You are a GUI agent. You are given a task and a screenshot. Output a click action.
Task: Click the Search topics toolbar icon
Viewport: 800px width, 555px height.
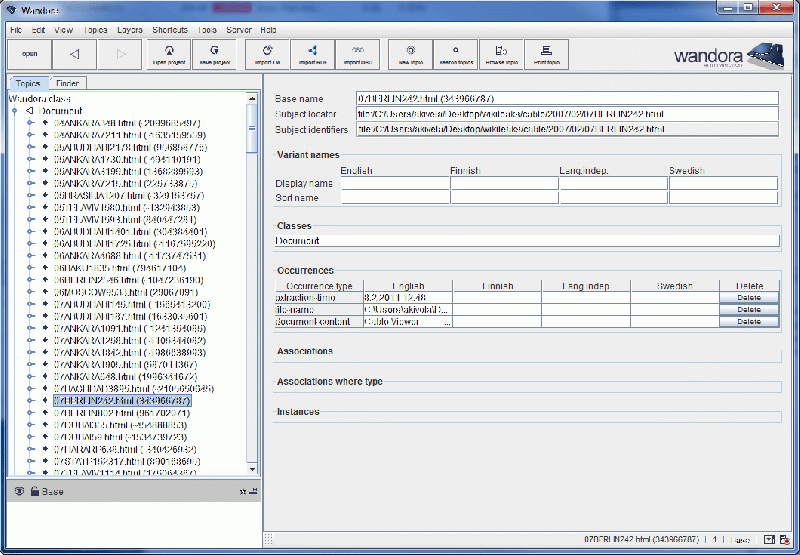pyautogui.click(x=455, y=53)
